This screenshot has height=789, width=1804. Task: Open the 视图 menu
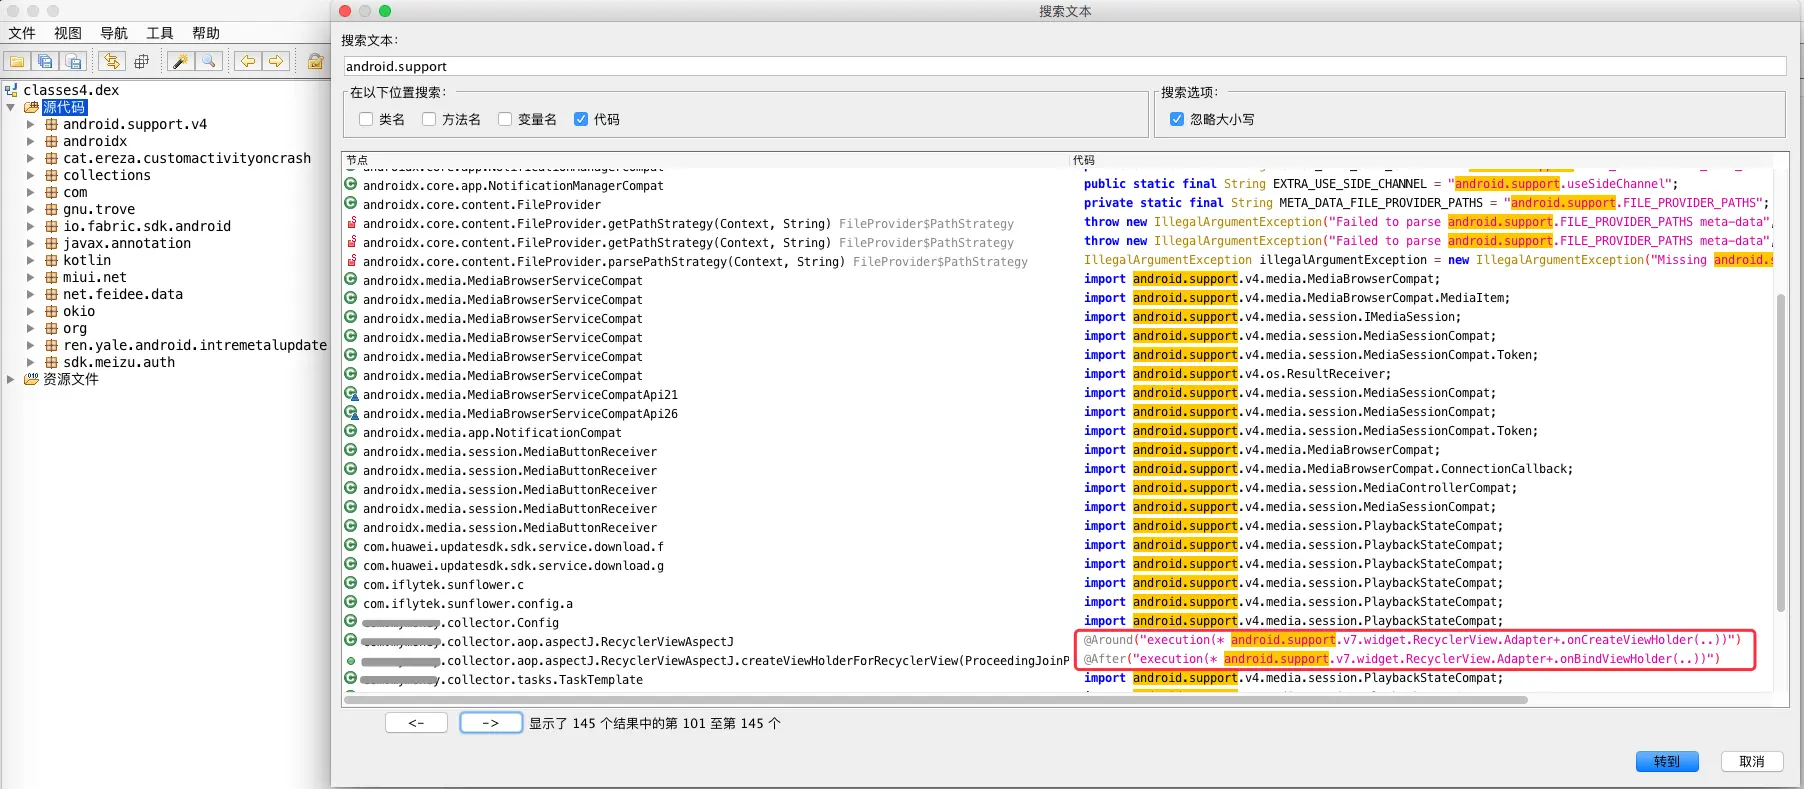68,33
